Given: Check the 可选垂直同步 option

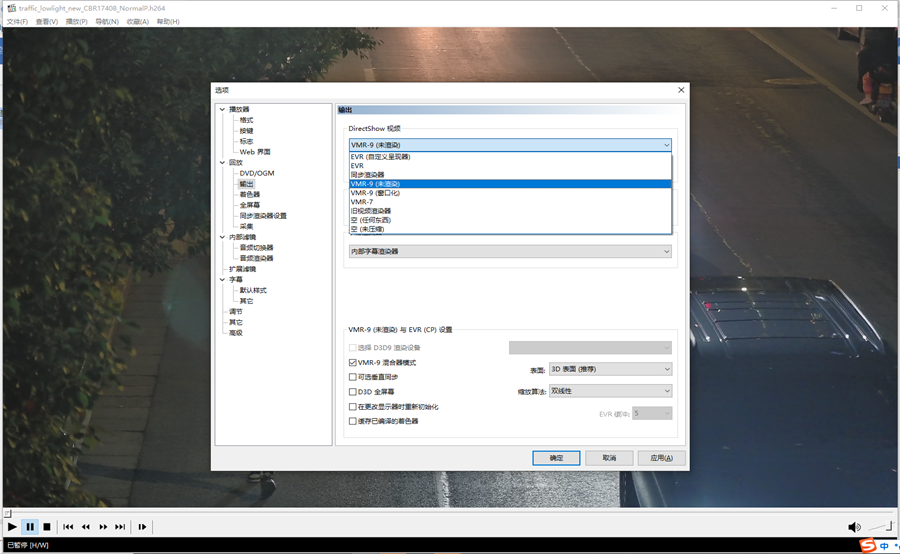Looking at the screenshot, I should click(x=353, y=377).
